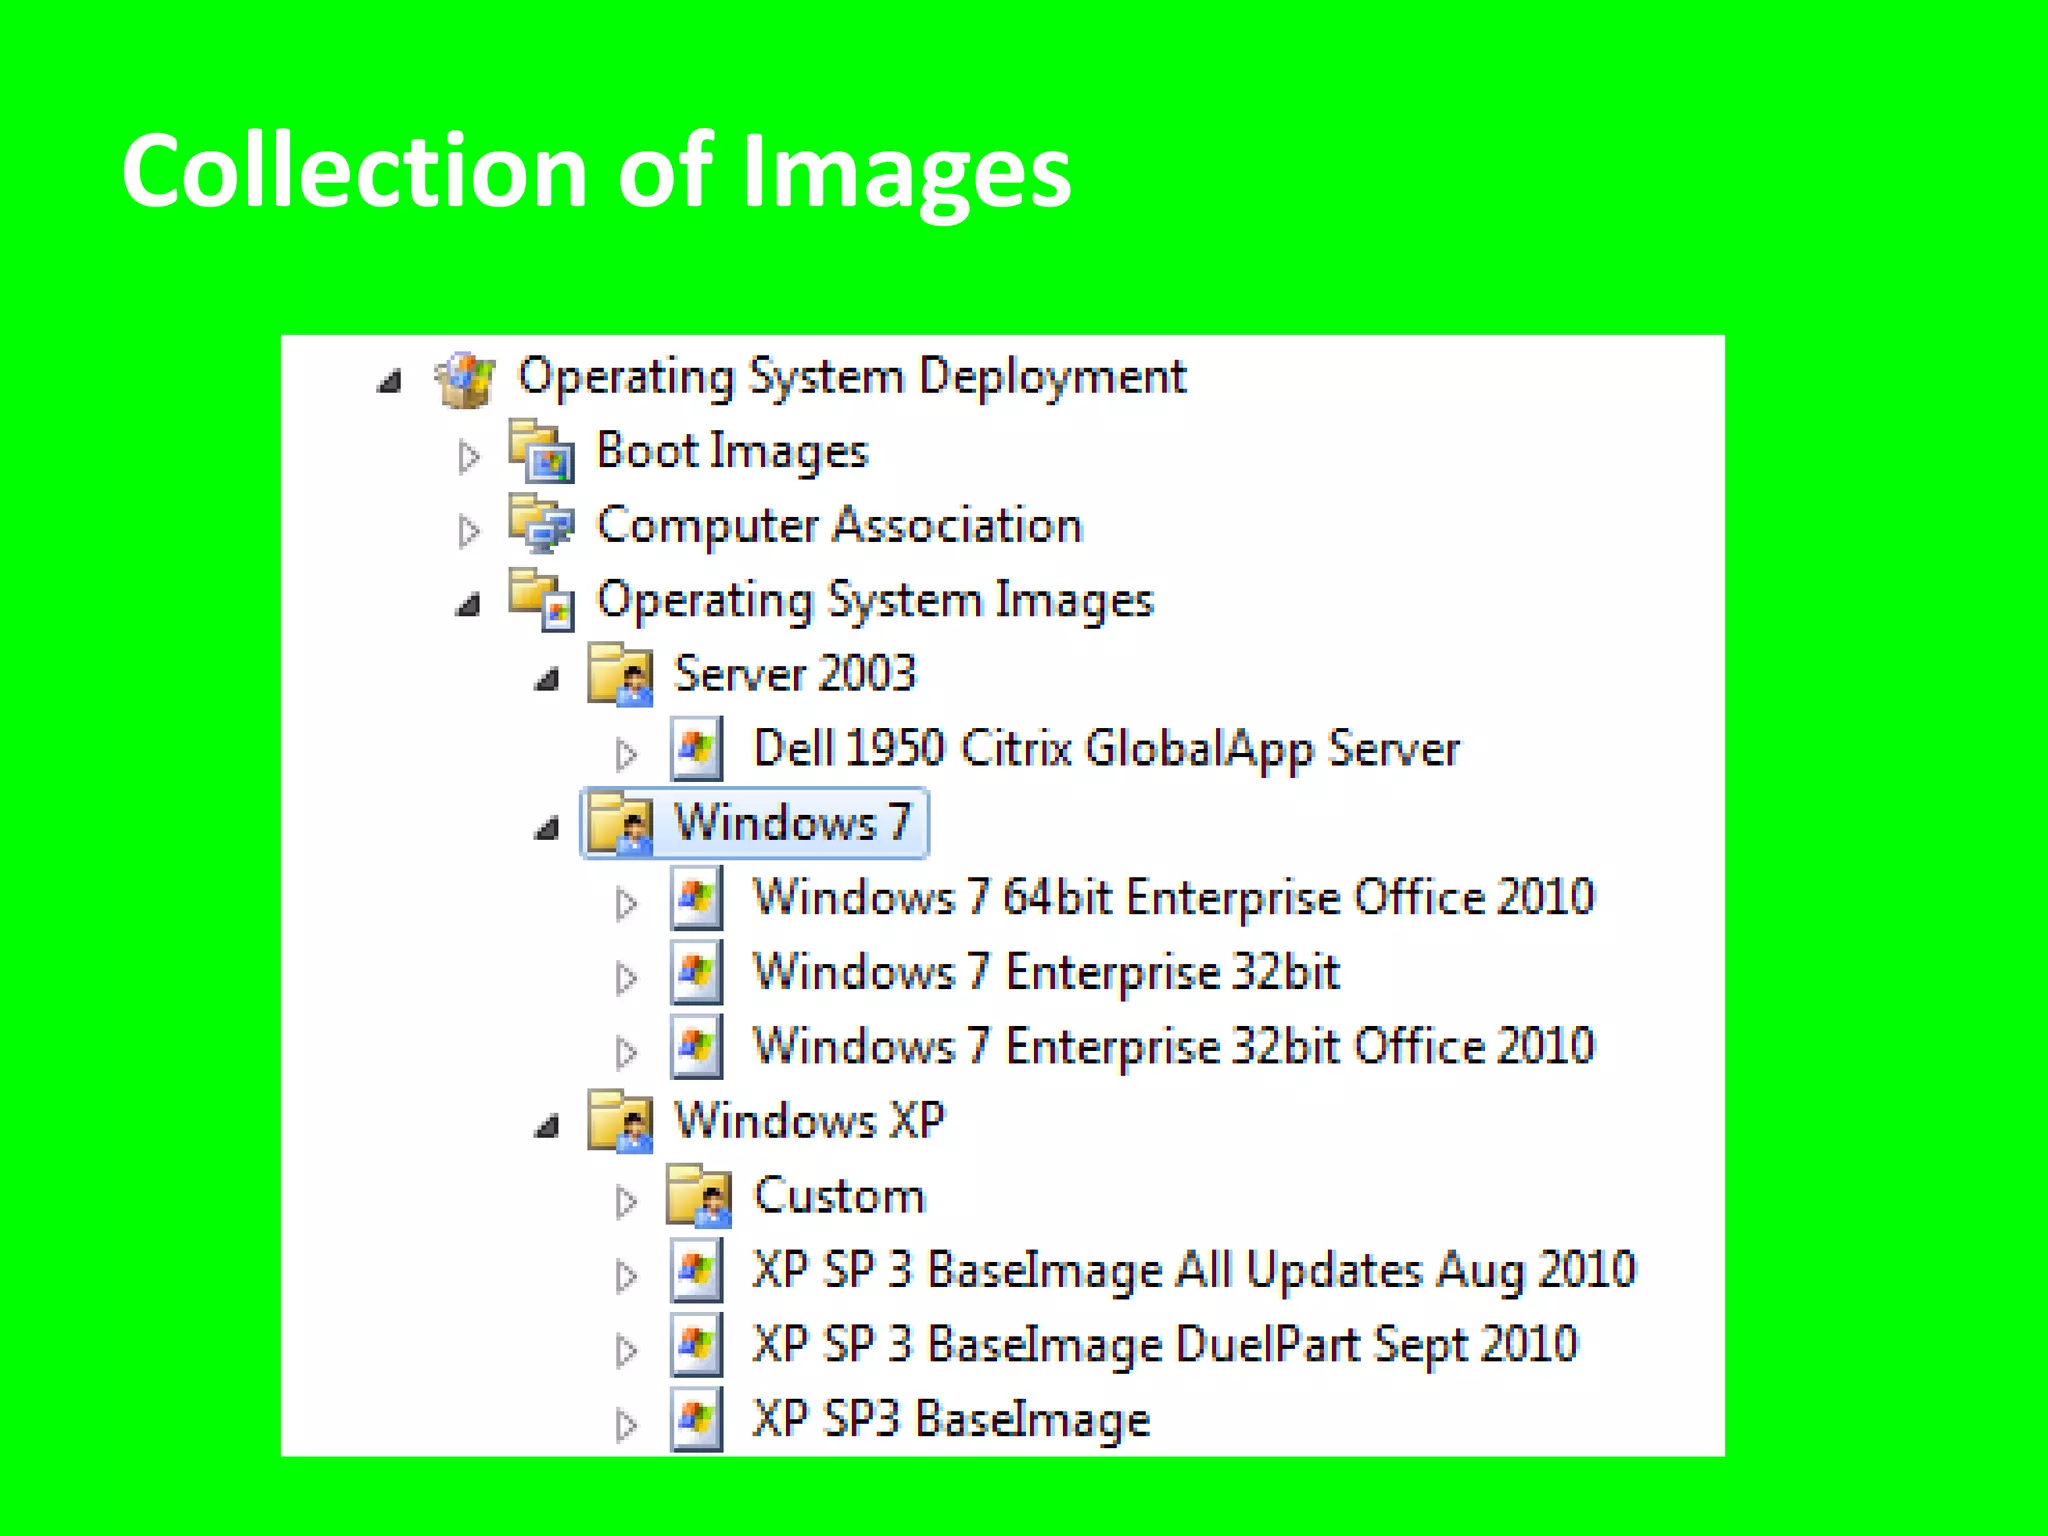Expand the XP SP3 BaseImage arrow
Screen dimensions: 2048x1536
627,1424
